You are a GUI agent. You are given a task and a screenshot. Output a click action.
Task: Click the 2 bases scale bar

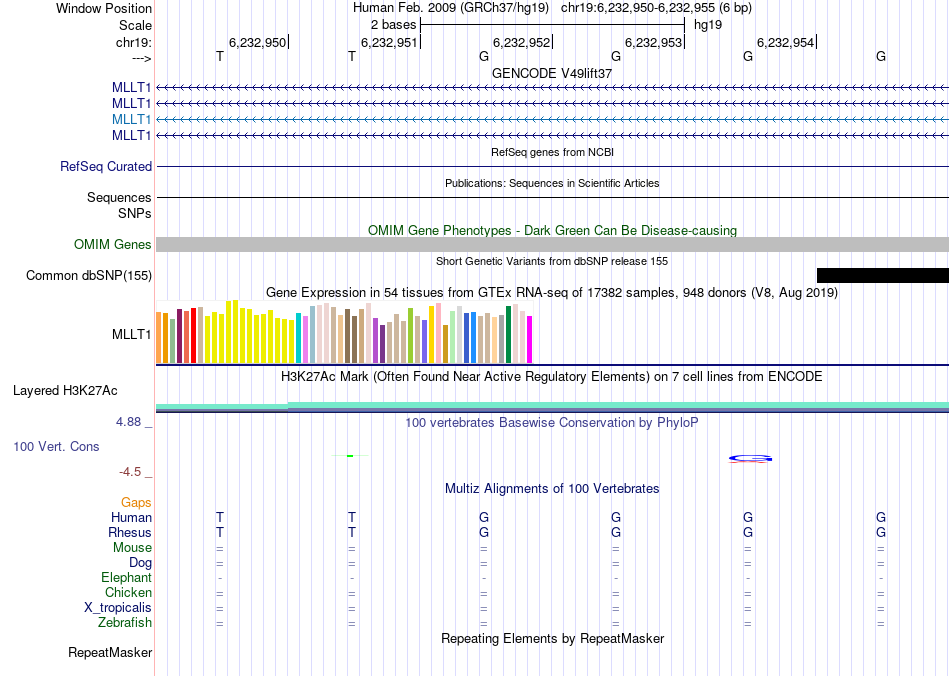552,25
